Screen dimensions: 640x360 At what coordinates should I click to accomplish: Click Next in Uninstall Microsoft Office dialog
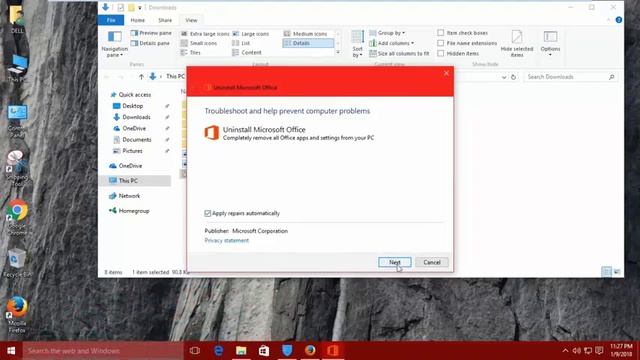coord(394,262)
